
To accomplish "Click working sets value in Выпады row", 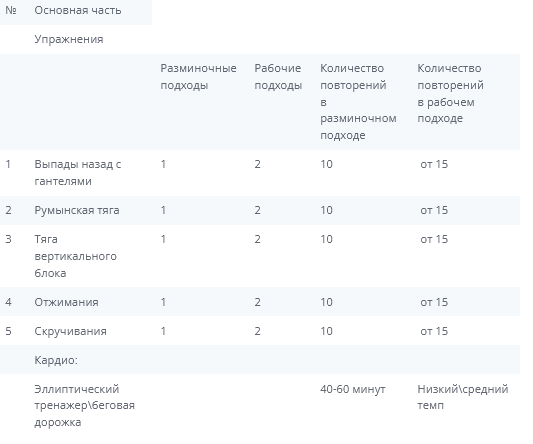I will [258, 164].
